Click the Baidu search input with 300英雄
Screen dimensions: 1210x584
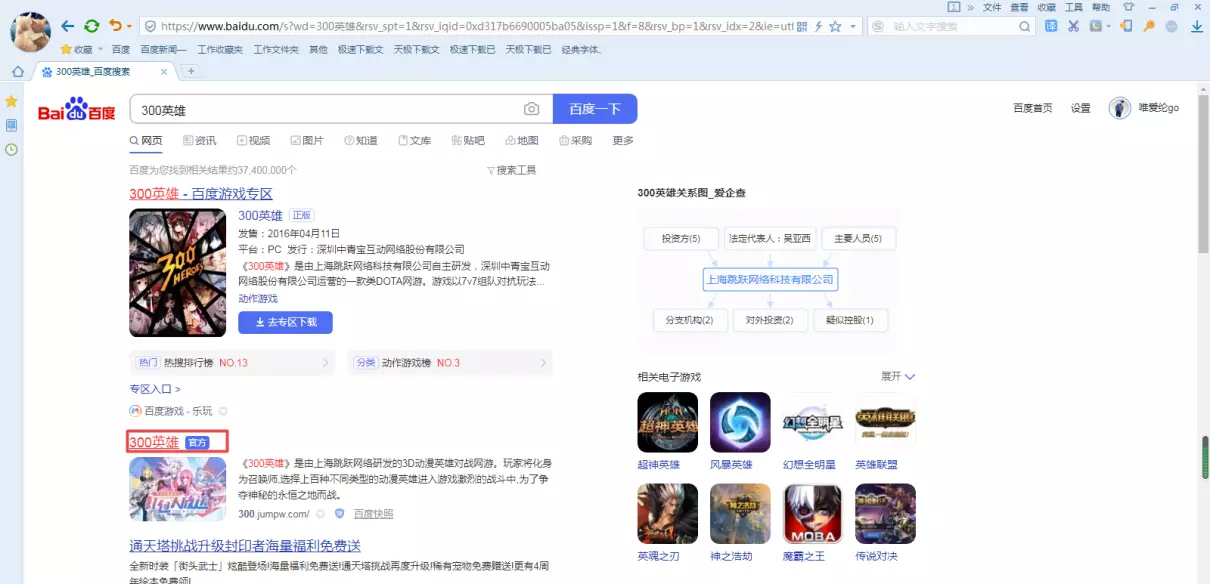pyautogui.click(x=341, y=109)
